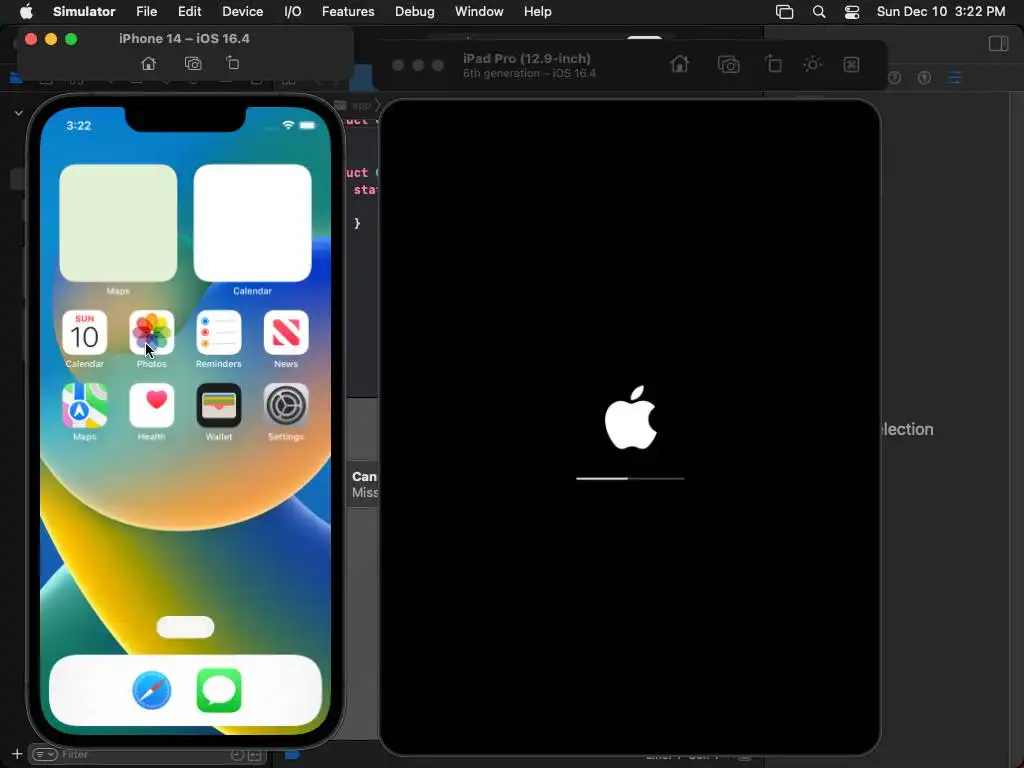Viewport: 1024px width, 768px height.
Task: Open the Device menu
Action: (x=242, y=11)
